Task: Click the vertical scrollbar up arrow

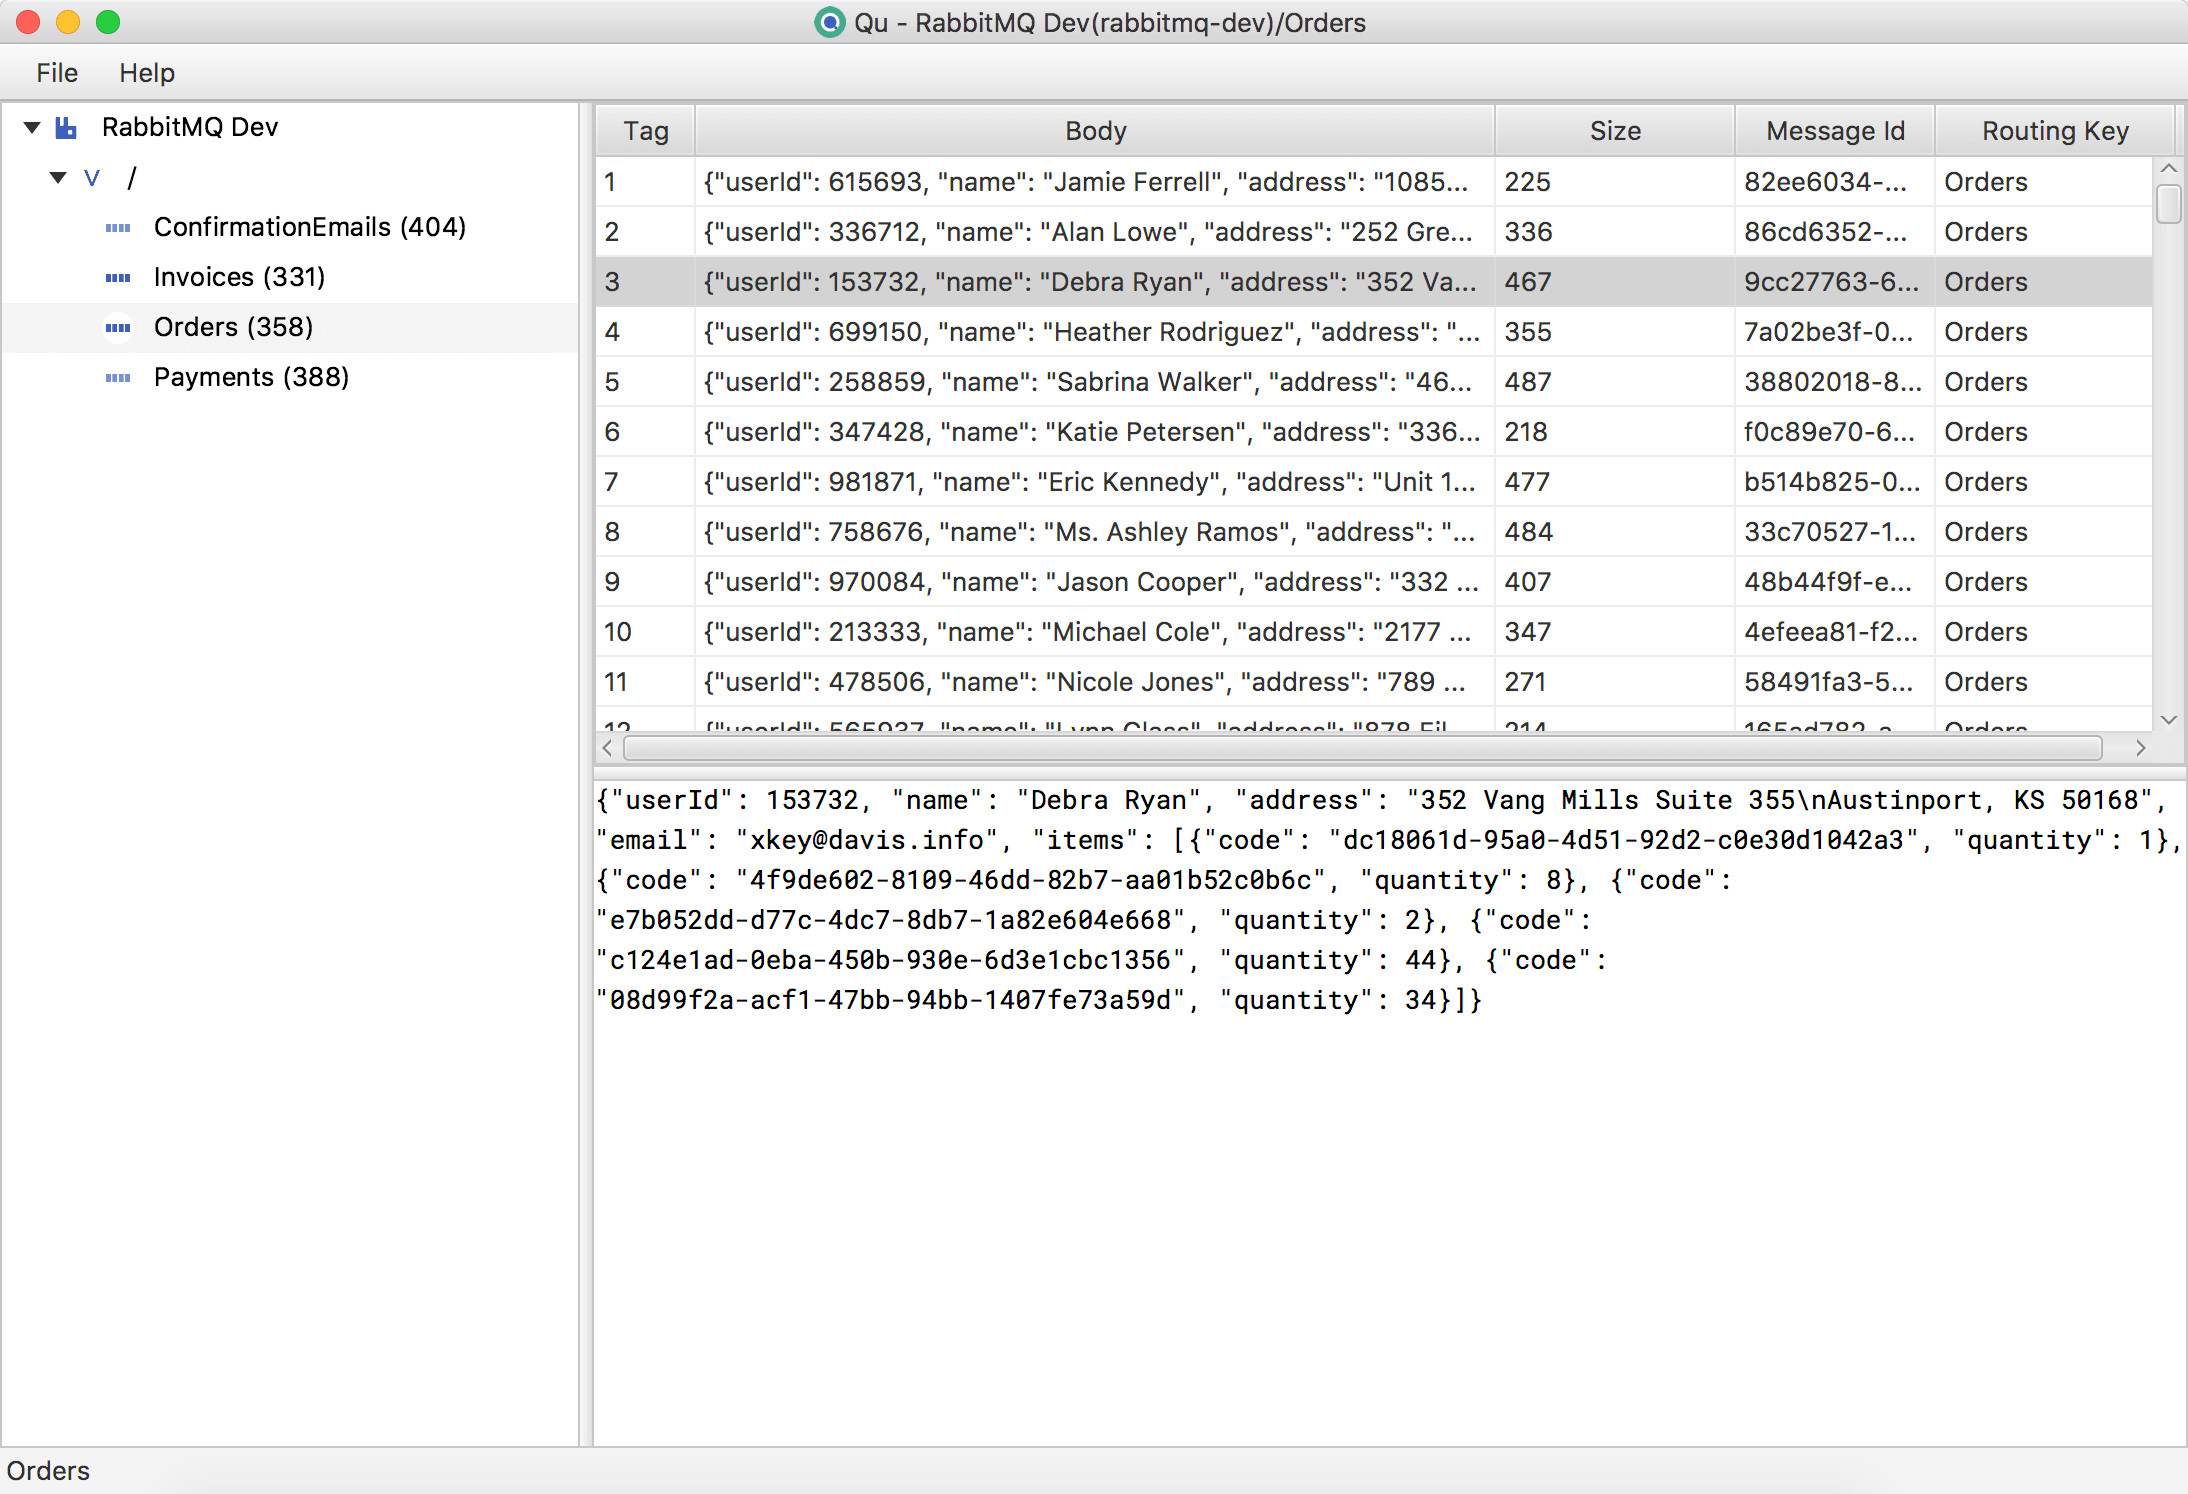Action: [x=2169, y=168]
